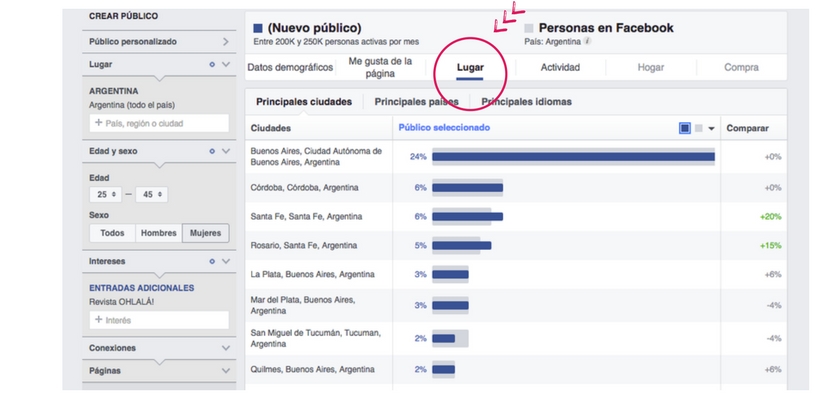Image resolution: width=840 pixels, height=400 pixels.
Task: Select Todos gender option
Action: [112, 233]
